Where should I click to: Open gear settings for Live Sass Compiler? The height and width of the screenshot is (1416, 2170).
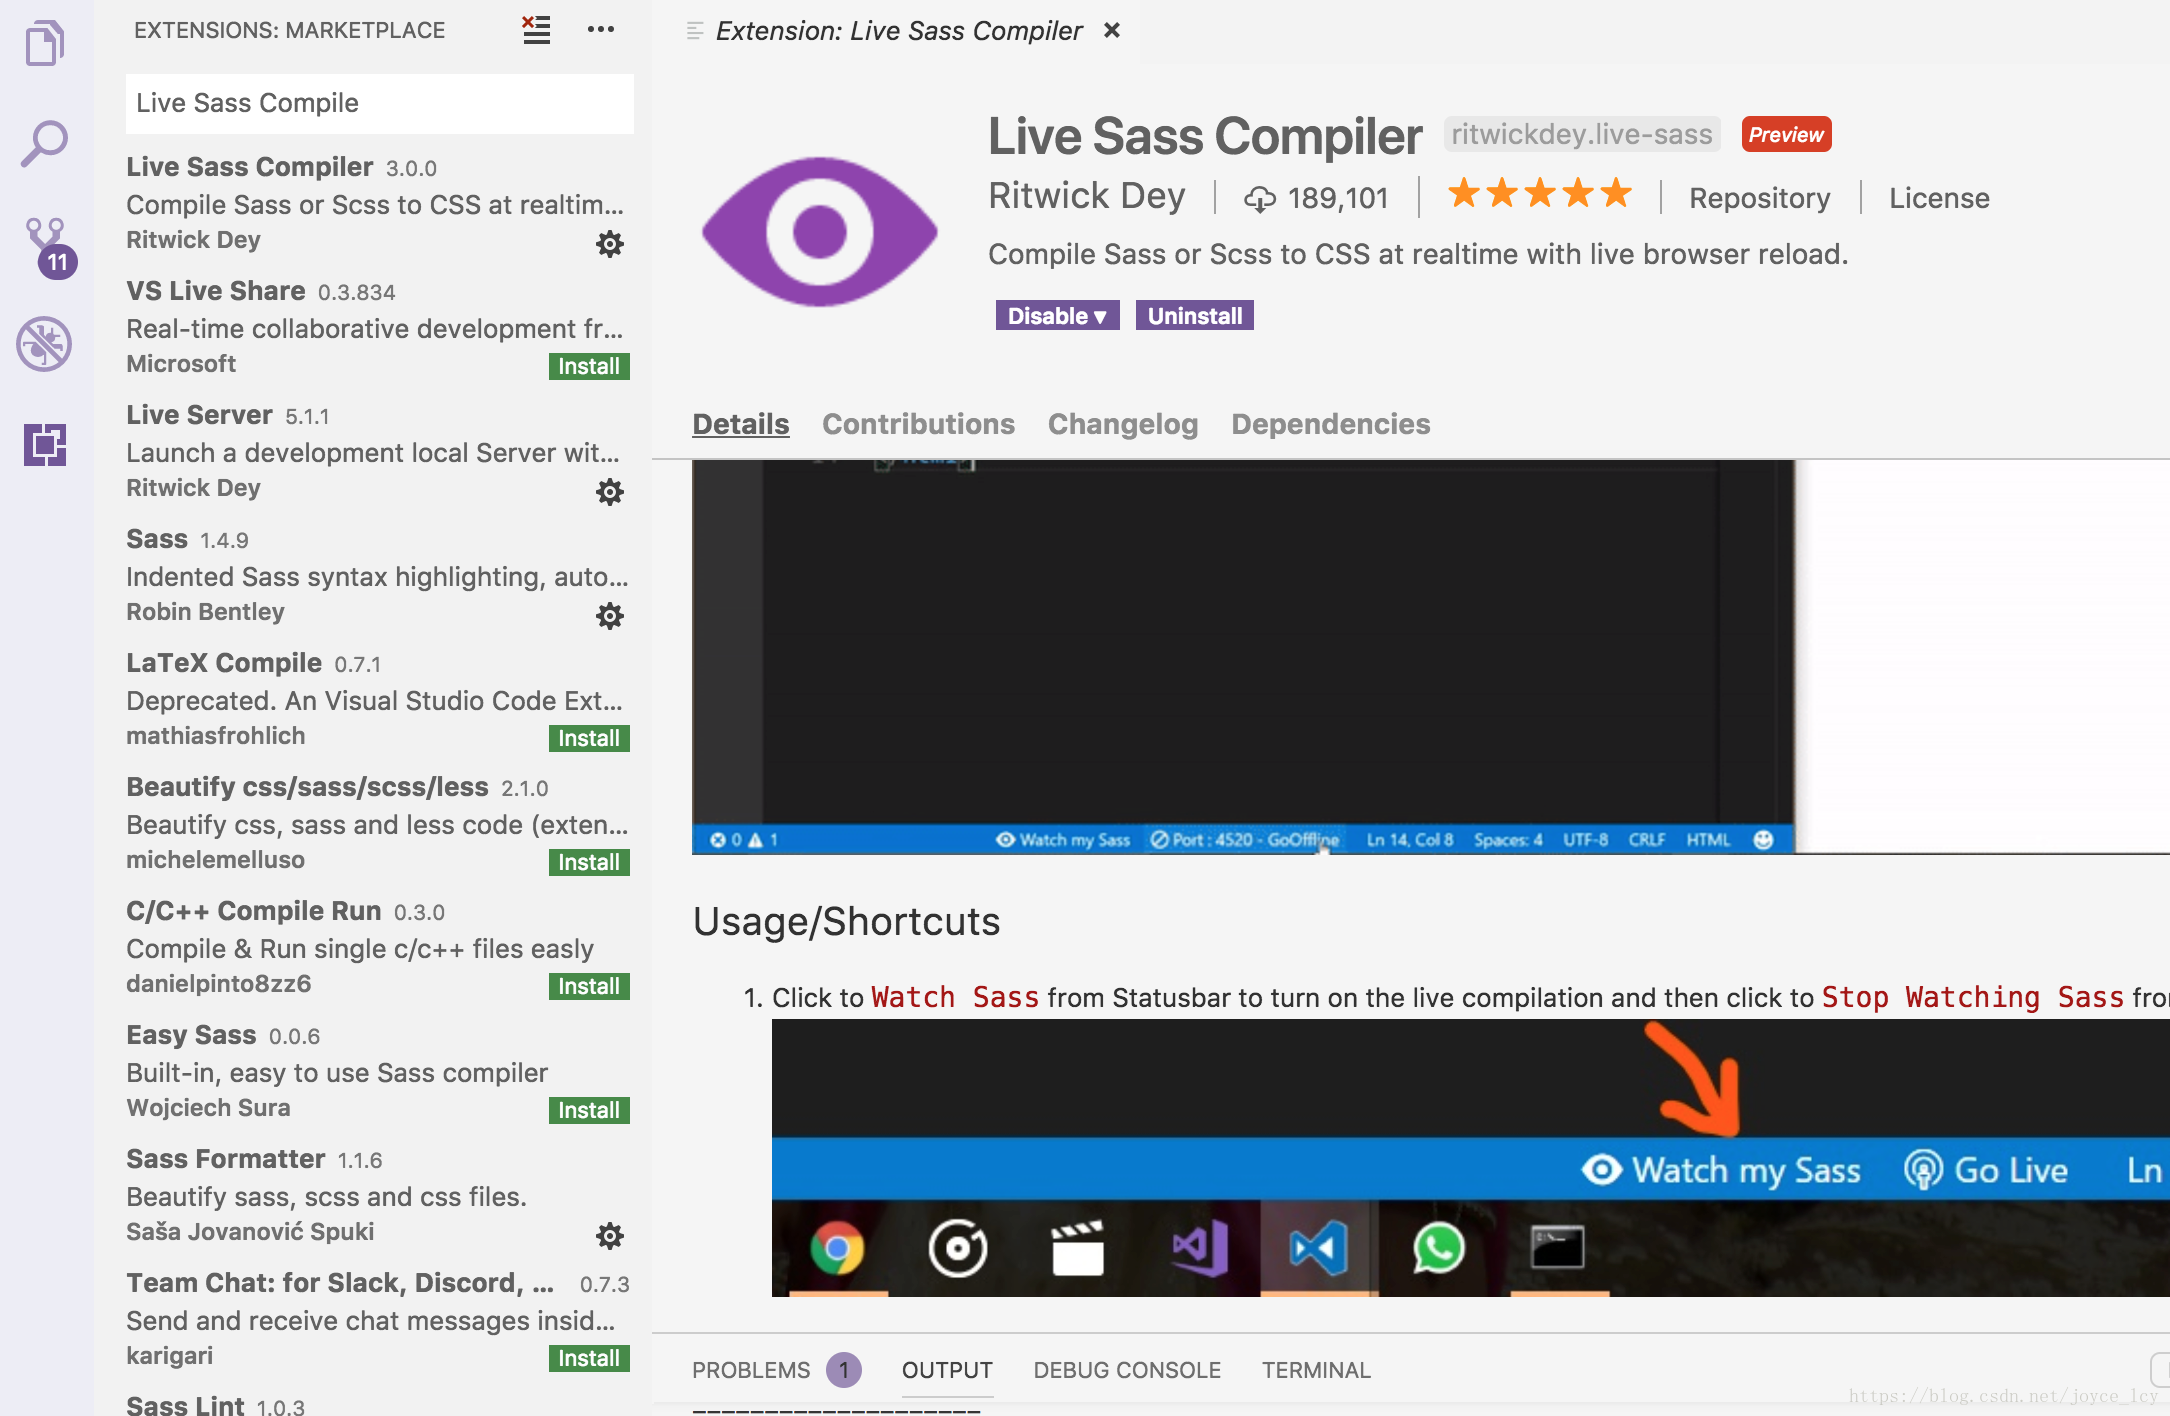click(x=610, y=243)
